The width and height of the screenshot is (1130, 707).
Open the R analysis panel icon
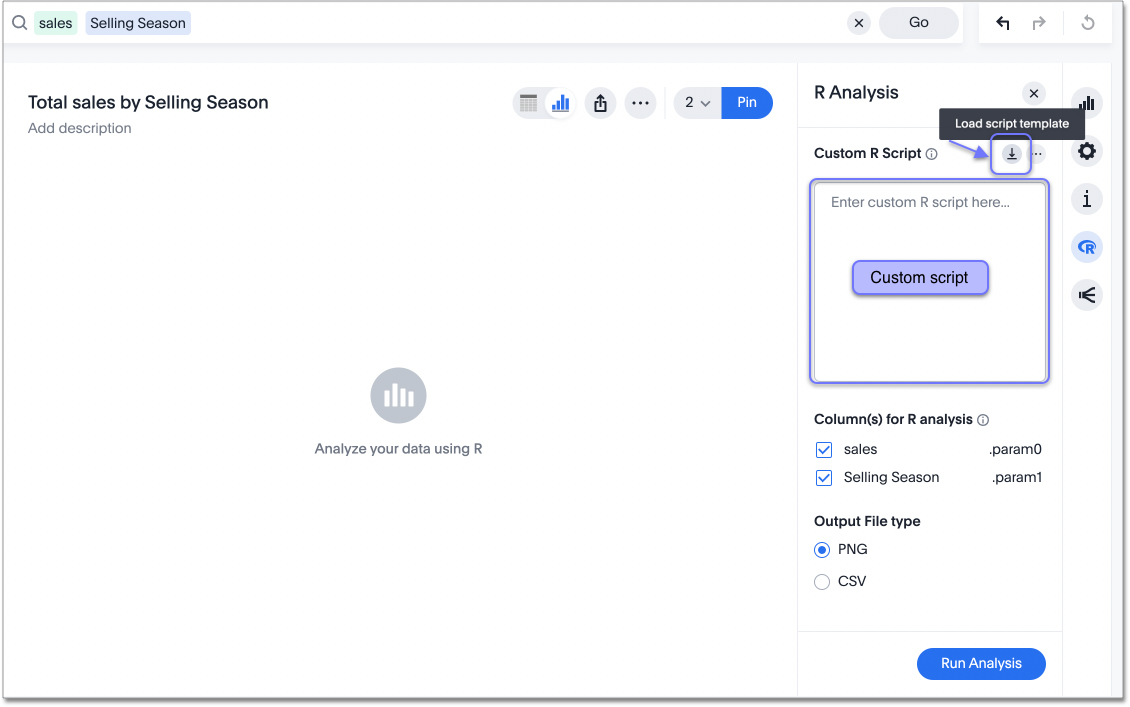[x=1087, y=247]
